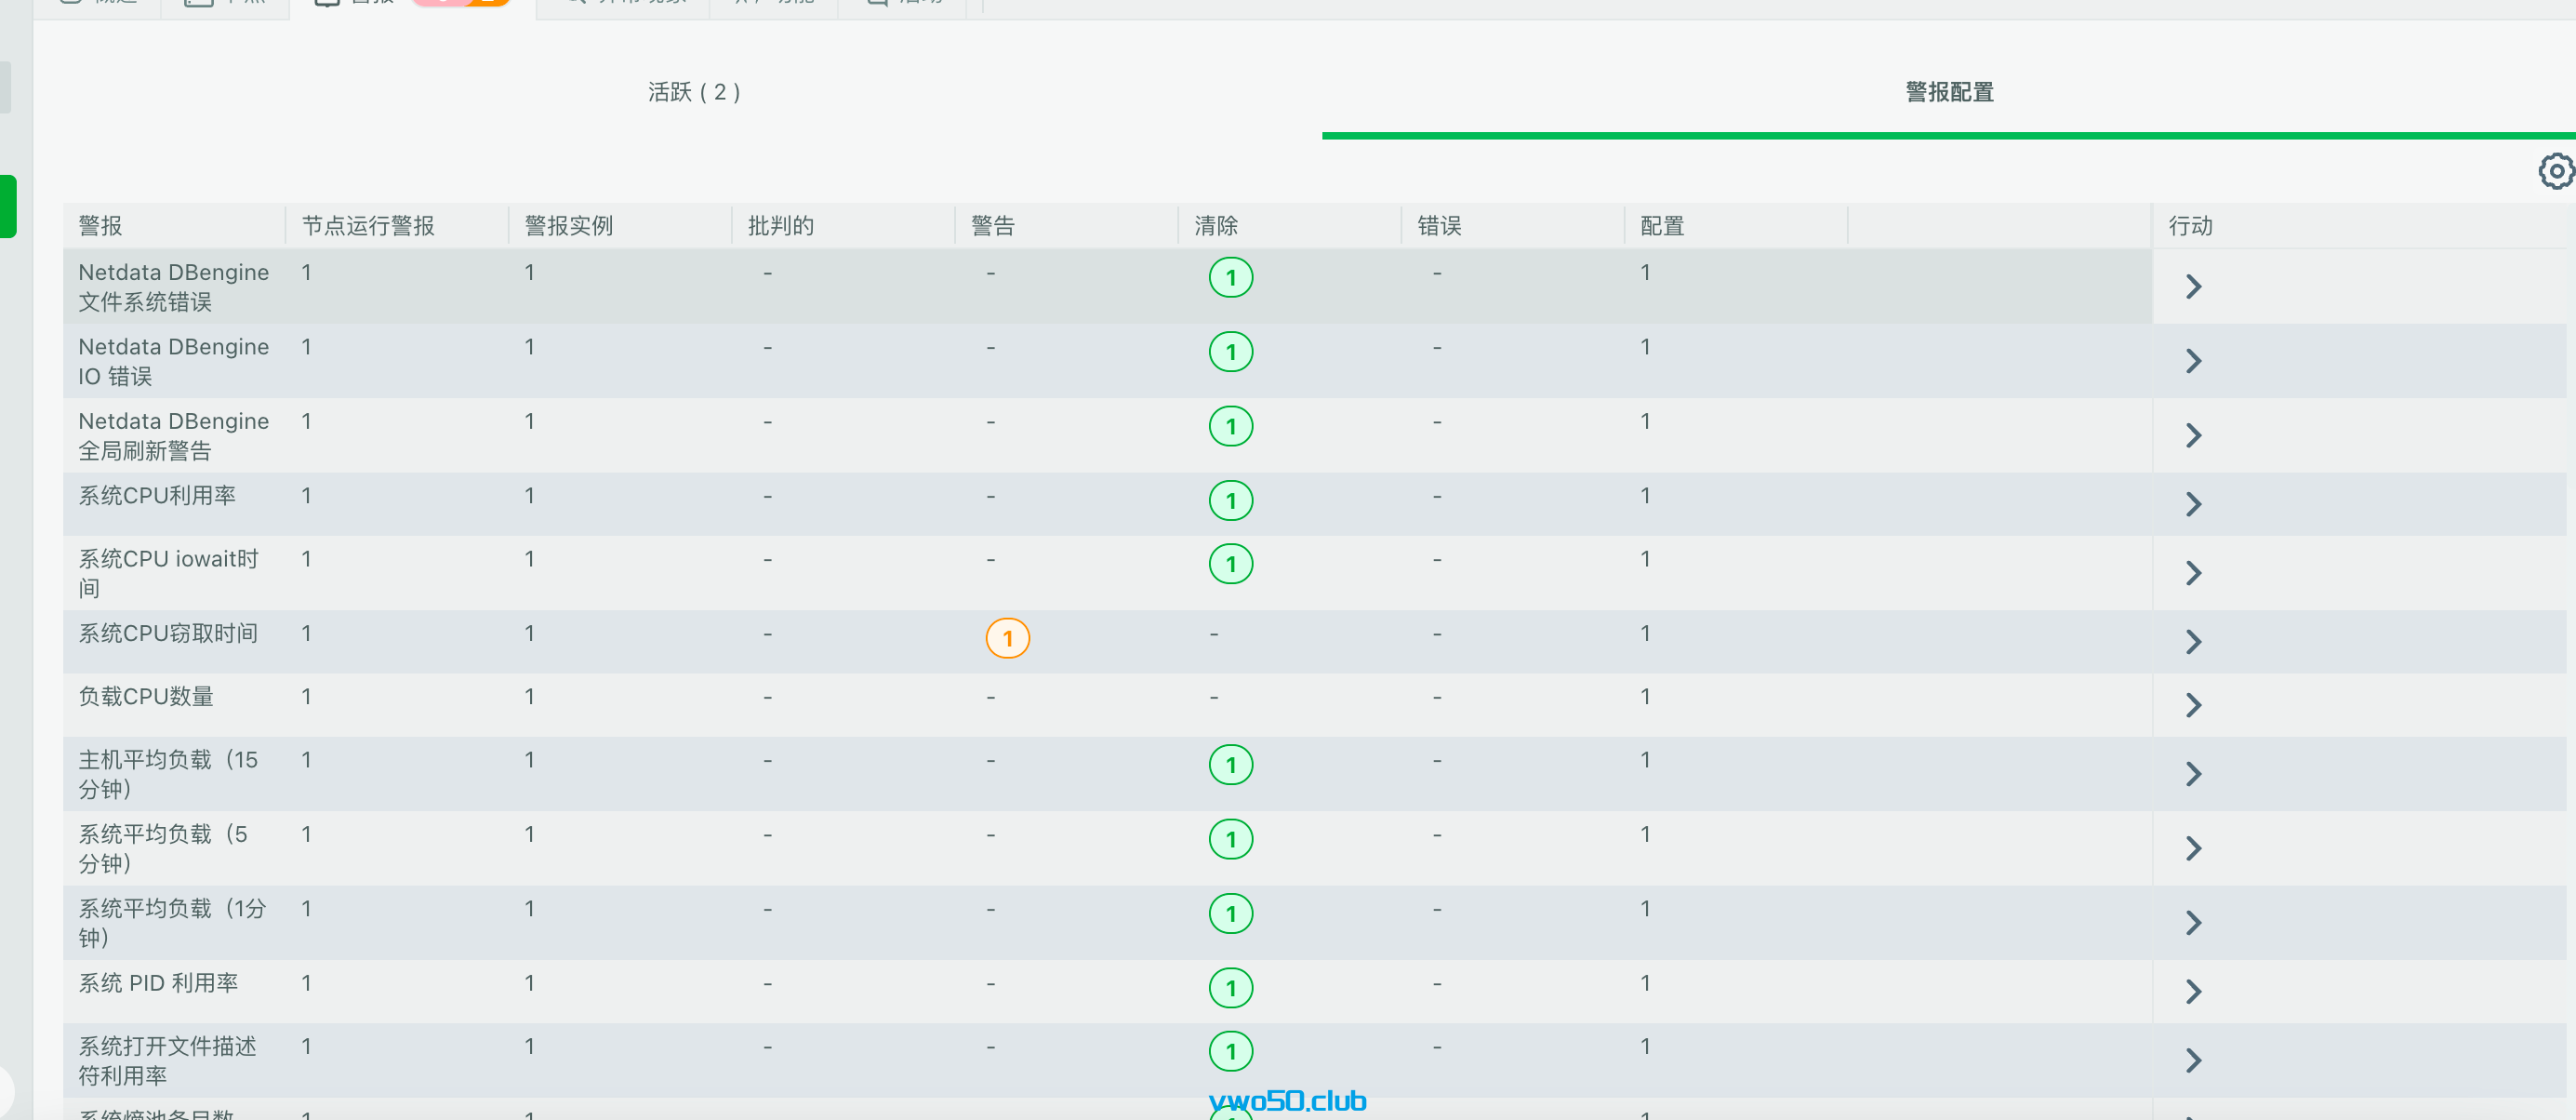Click the orange warning badge for 系统CPU窃取时间
Viewport: 2576px width, 1120px height.
(1007, 637)
